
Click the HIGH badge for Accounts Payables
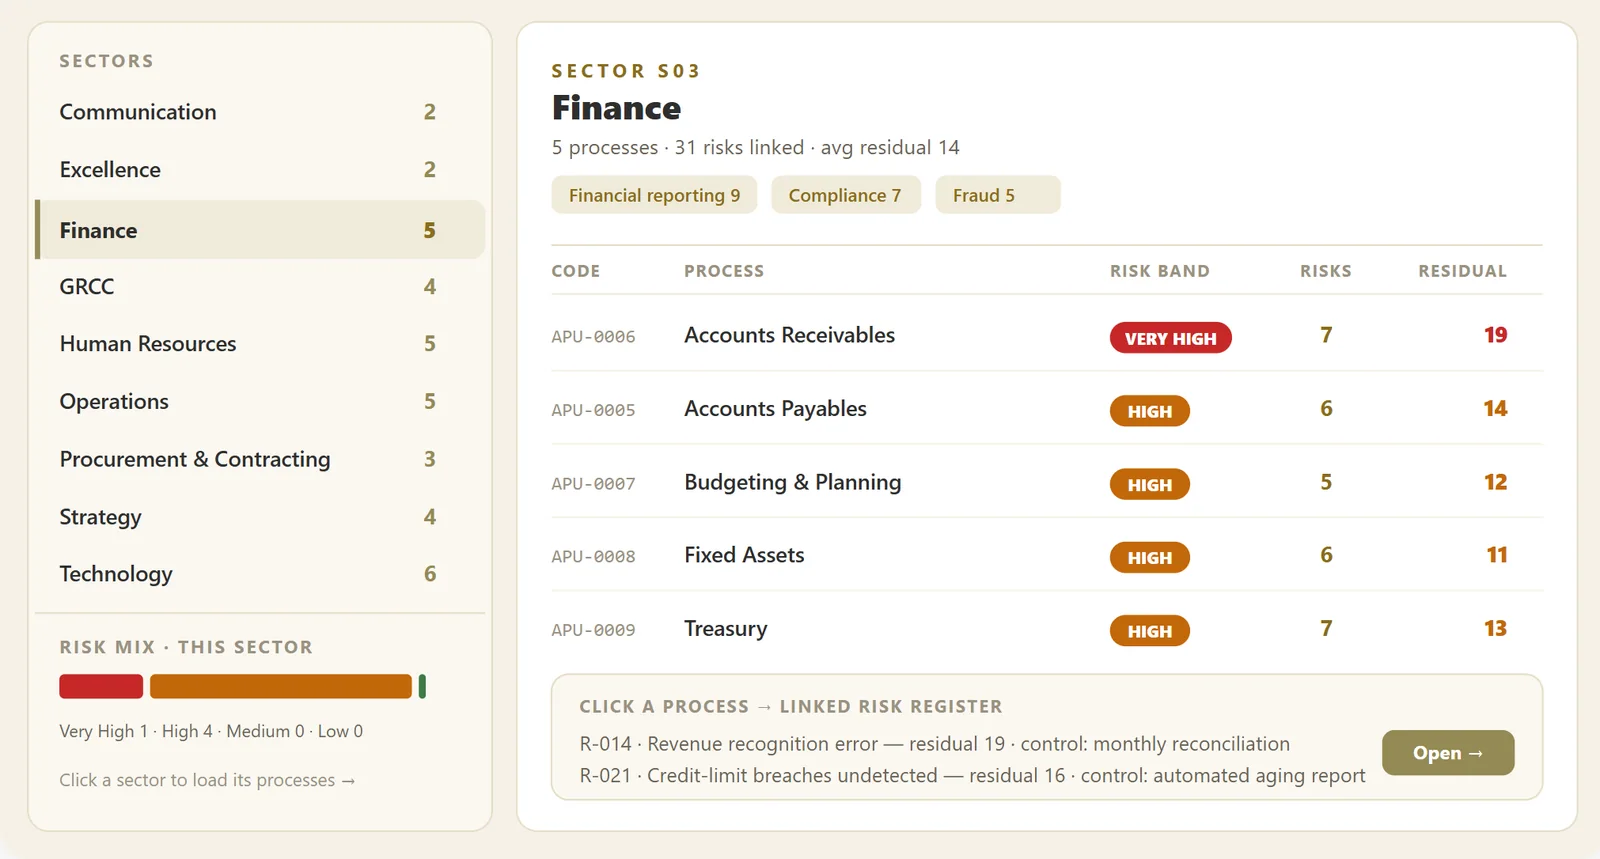1150,411
